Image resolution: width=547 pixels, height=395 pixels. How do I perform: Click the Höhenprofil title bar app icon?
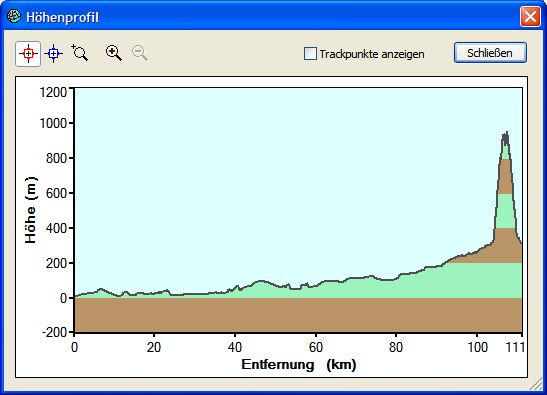(x=14, y=16)
